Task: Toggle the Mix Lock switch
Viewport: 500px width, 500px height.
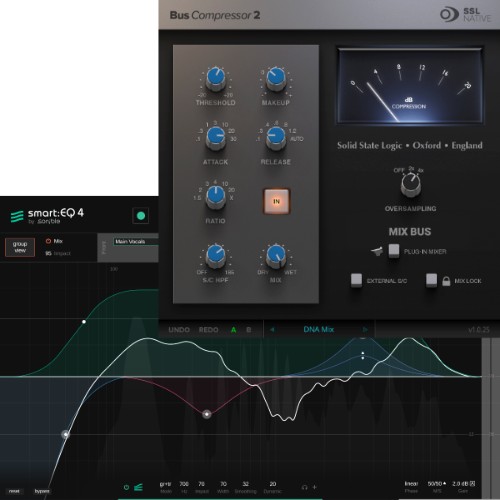Action: click(431, 280)
